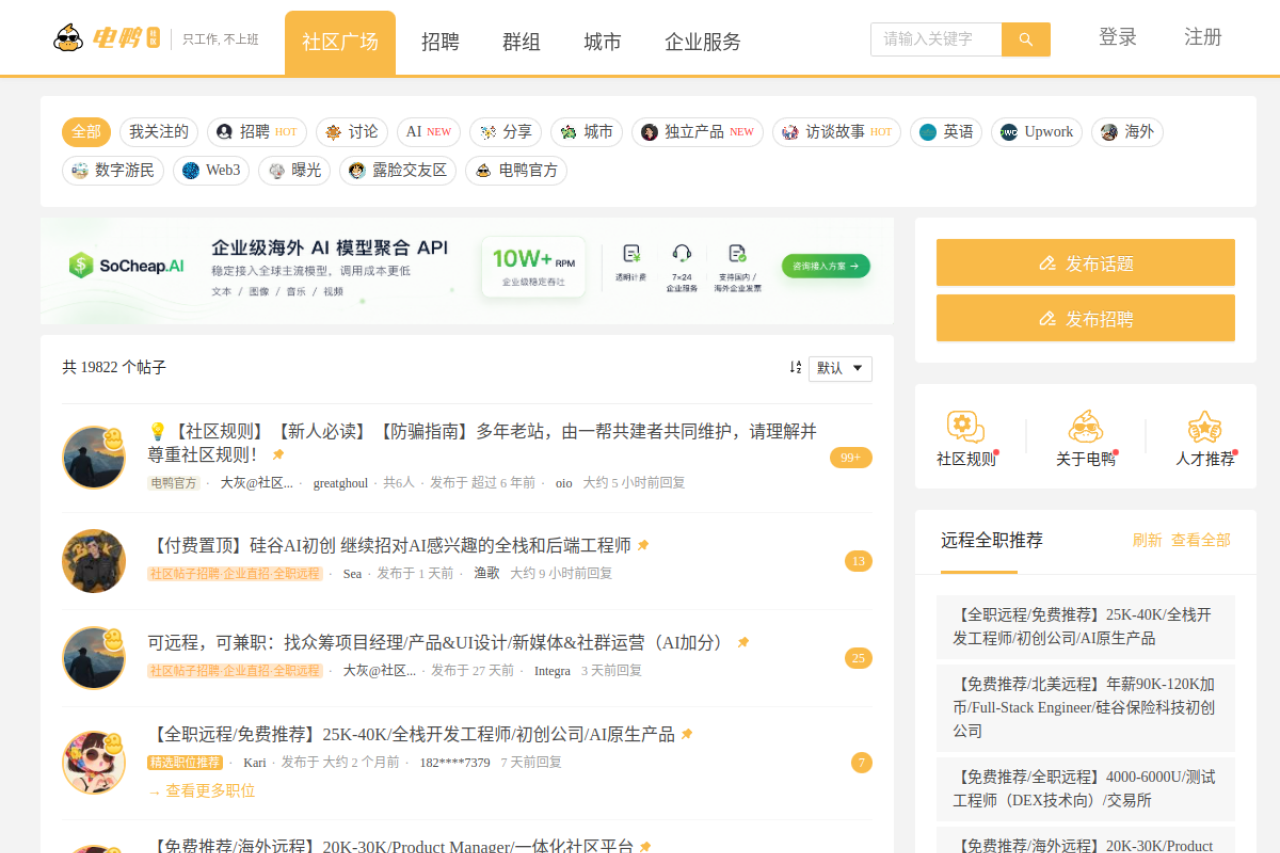Select the 城市 category tag
Image resolution: width=1280 pixels, height=853 pixels.
(x=587, y=132)
